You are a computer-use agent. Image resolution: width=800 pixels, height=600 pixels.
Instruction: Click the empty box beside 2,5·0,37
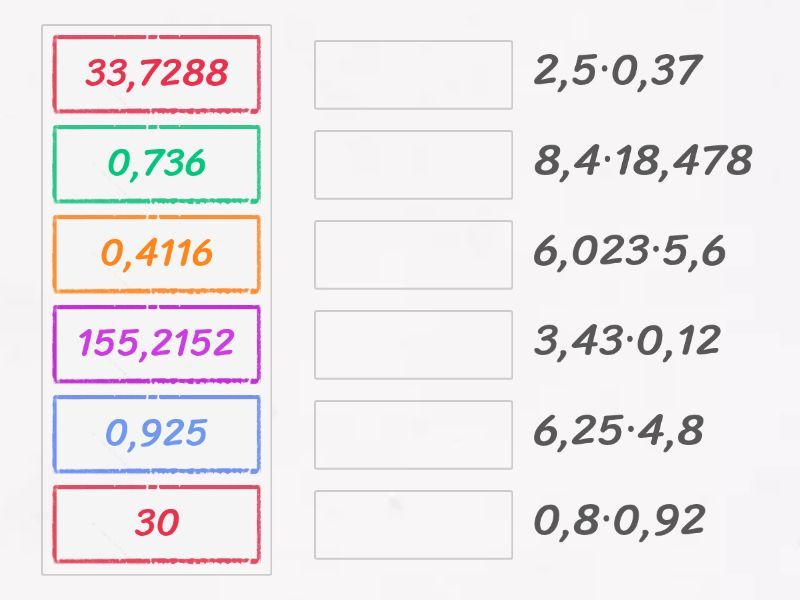(413, 75)
